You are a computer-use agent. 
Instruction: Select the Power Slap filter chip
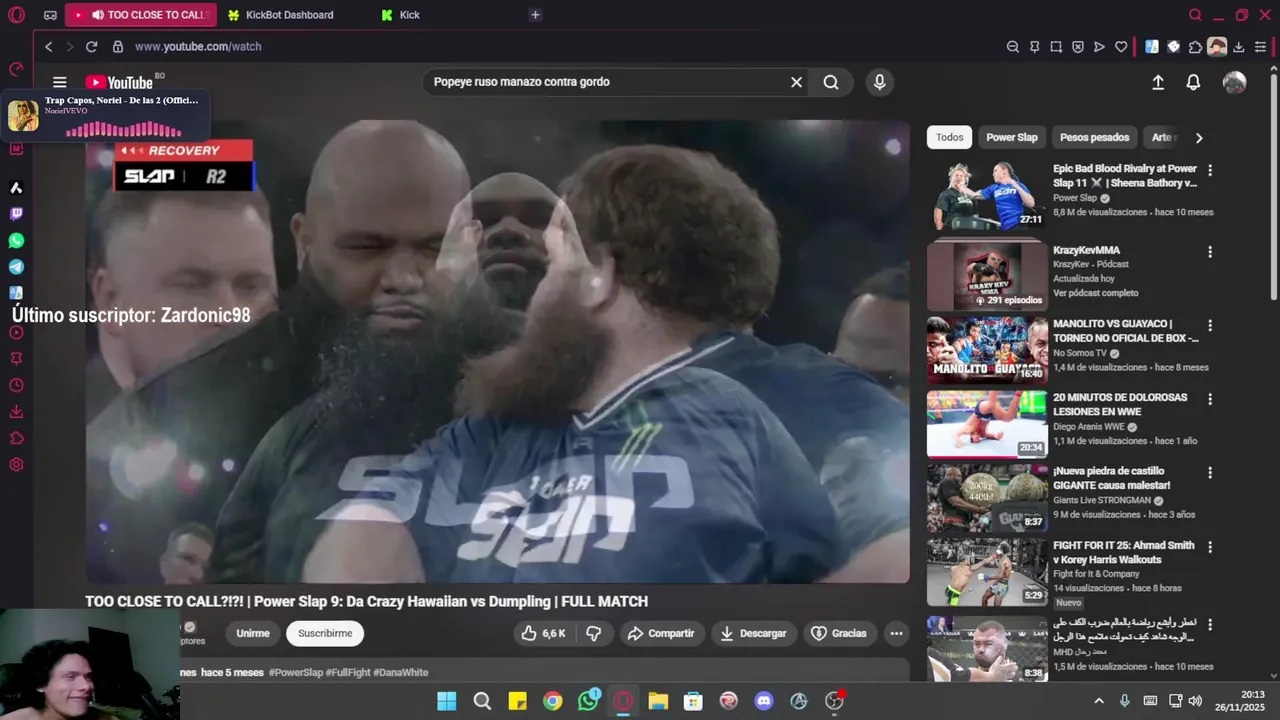point(1012,138)
